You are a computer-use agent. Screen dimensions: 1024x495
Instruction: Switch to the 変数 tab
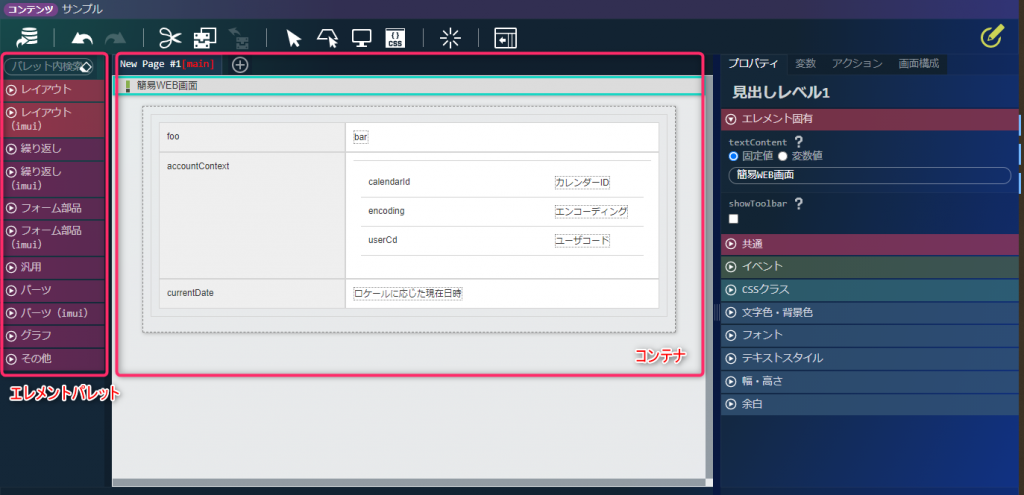(x=805, y=63)
